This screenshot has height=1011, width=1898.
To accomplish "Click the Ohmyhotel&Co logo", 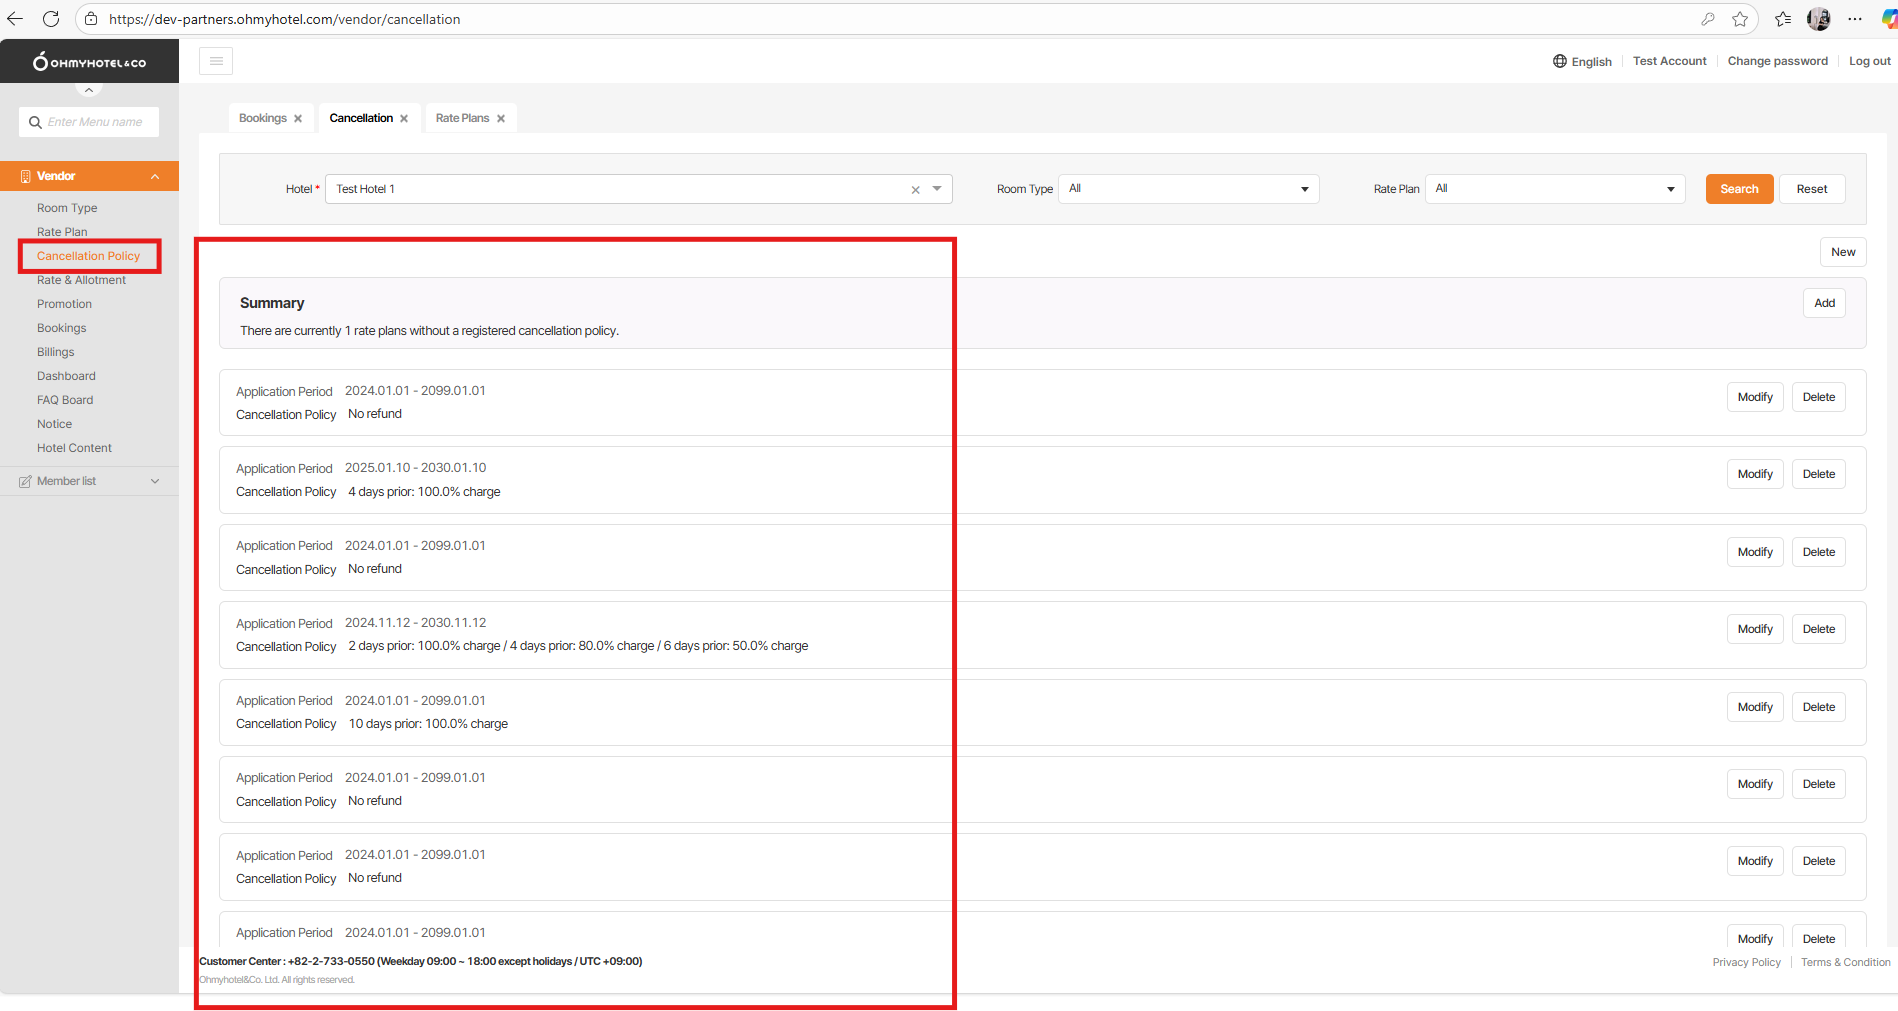I will [90, 62].
